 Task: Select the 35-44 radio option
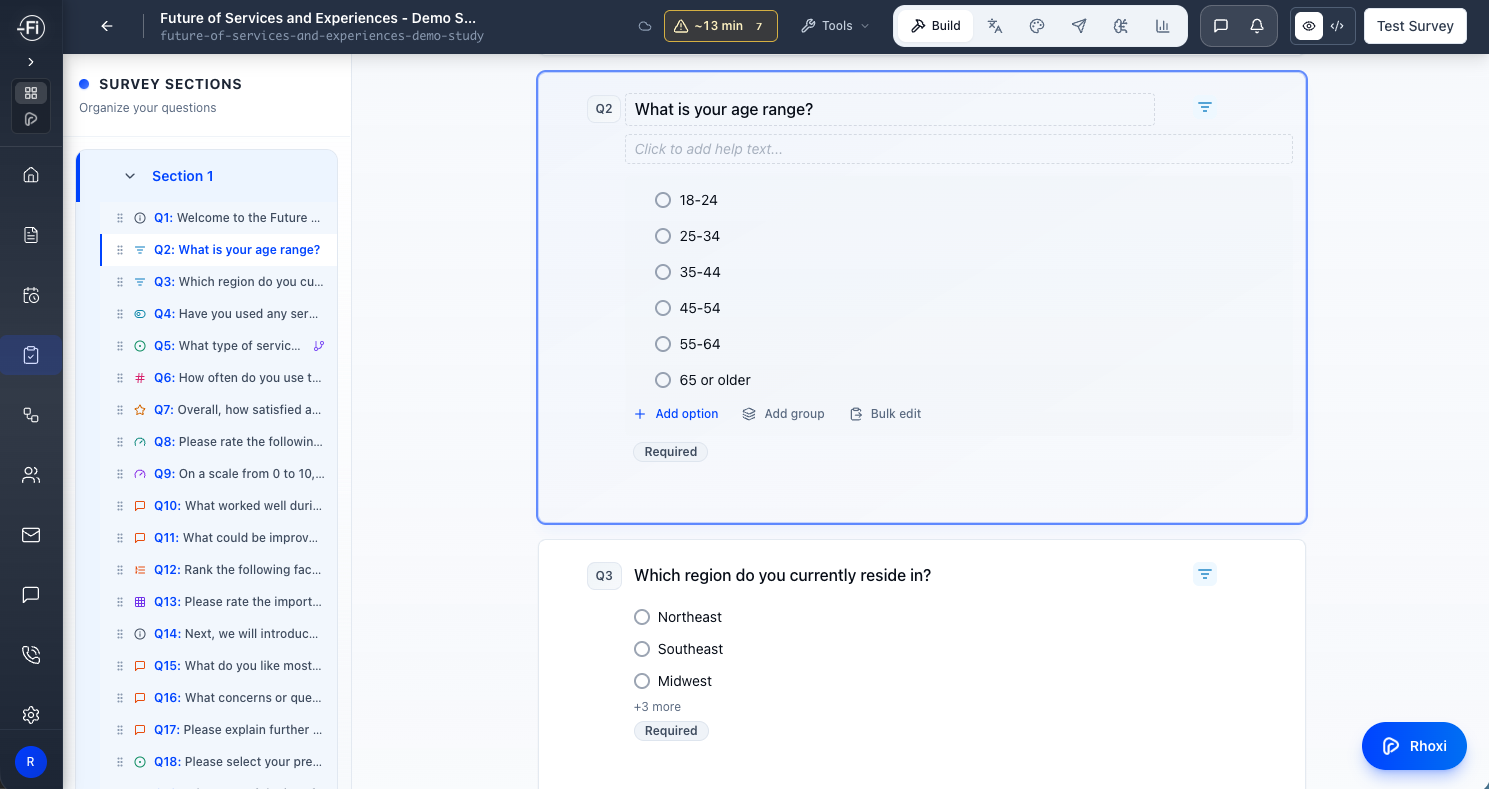pos(662,272)
